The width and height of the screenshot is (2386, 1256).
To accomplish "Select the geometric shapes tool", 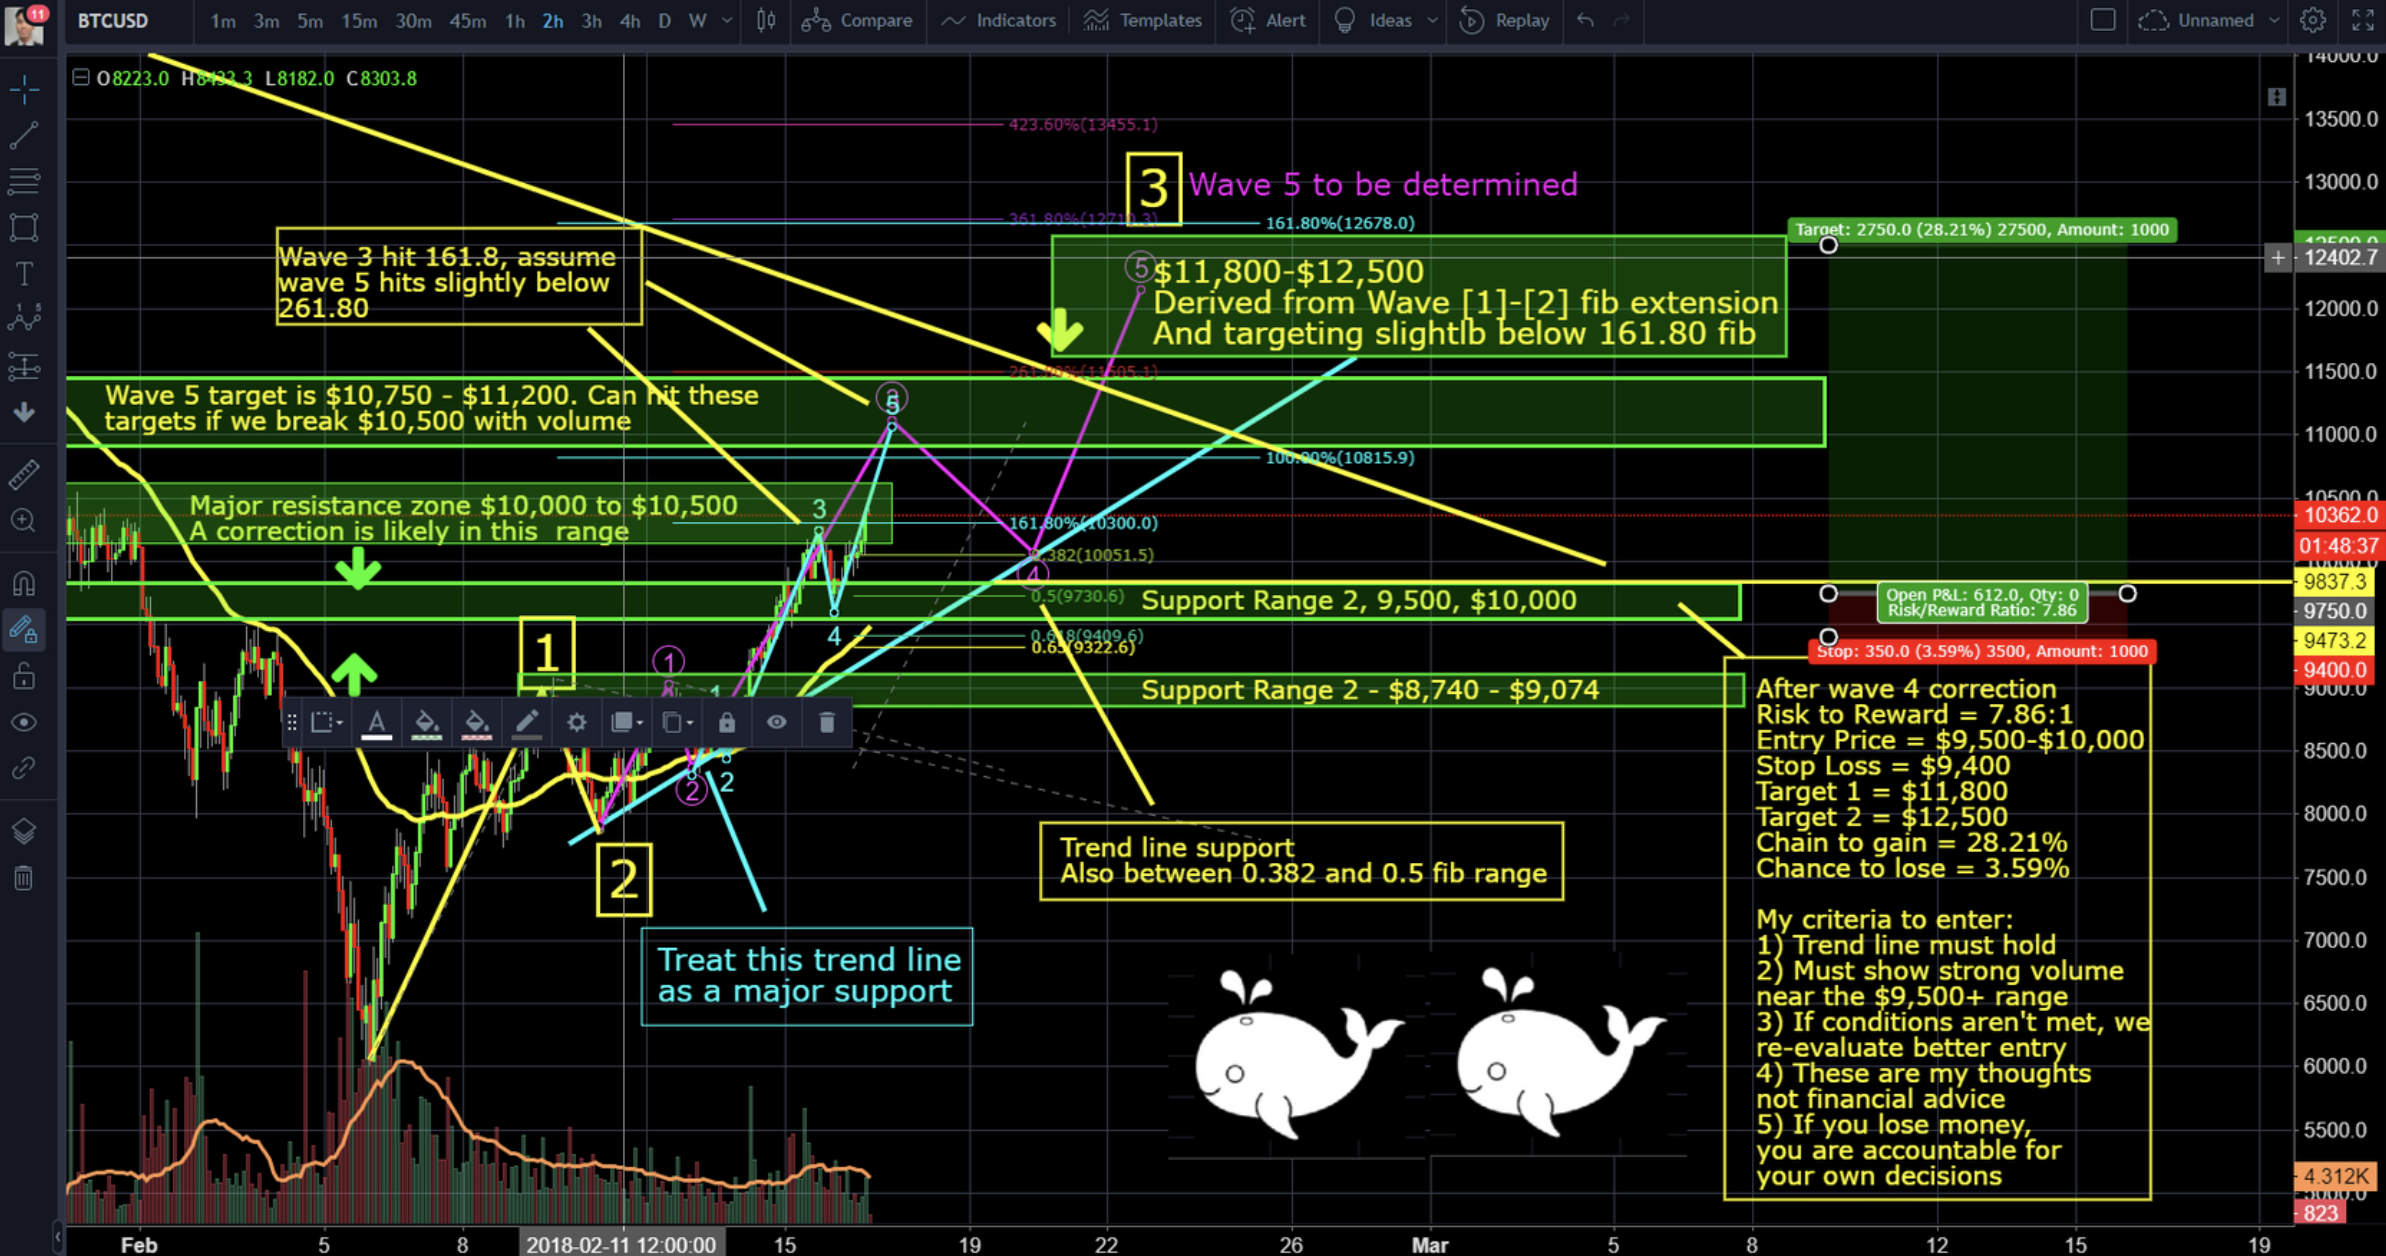I will [24, 228].
